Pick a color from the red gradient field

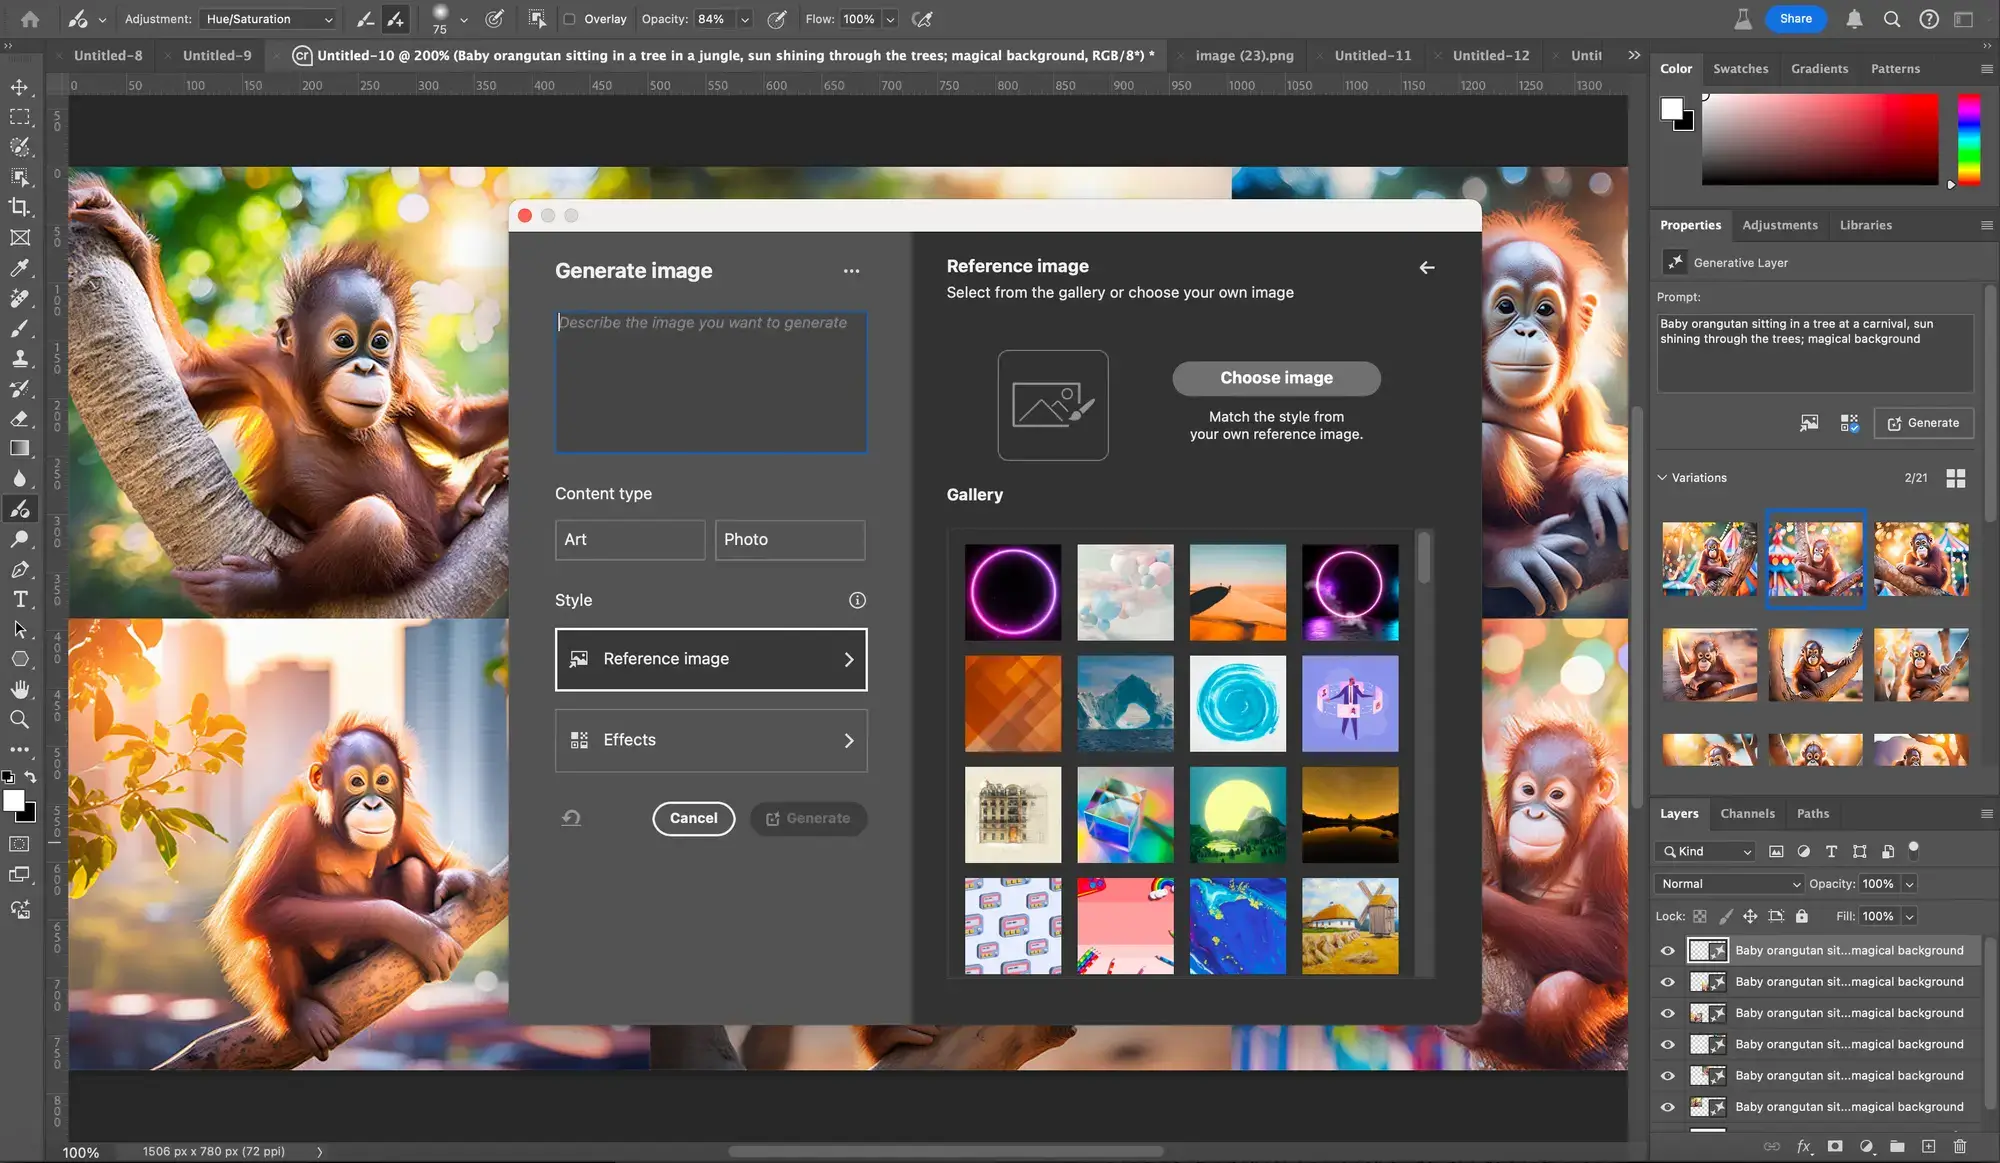tap(1820, 140)
